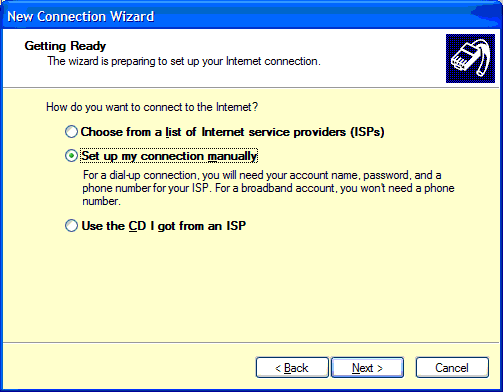
Task: Click the How do you want to connect question
Action: tap(152, 107)
